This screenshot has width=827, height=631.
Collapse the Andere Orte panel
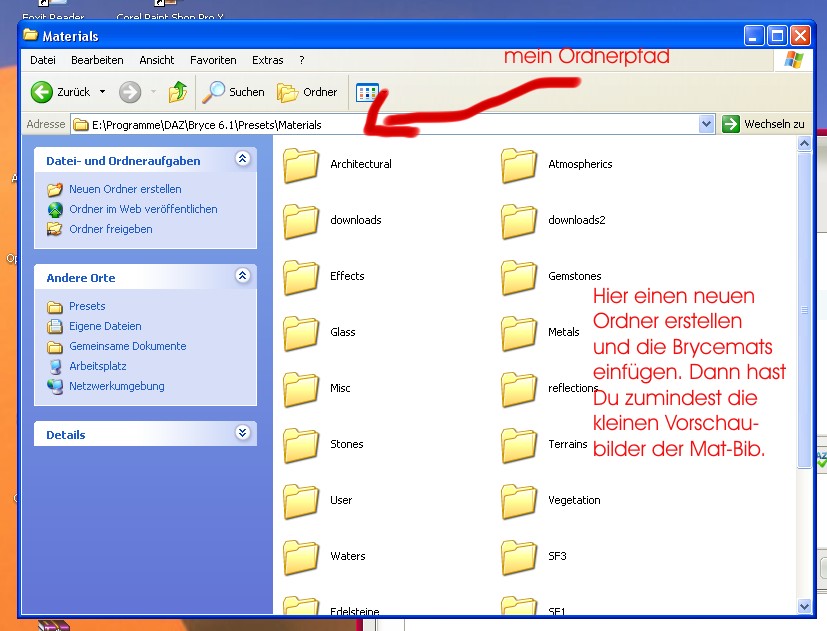pyautogui.click(x=243, y=275)
